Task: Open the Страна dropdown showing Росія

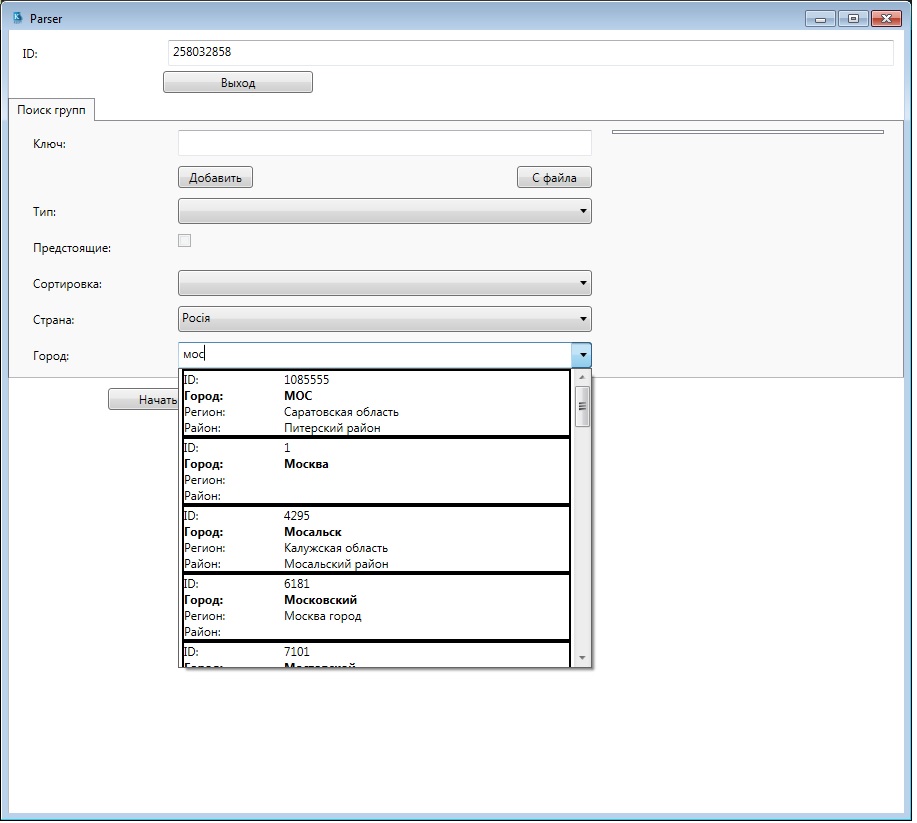Action: (384, 319)
